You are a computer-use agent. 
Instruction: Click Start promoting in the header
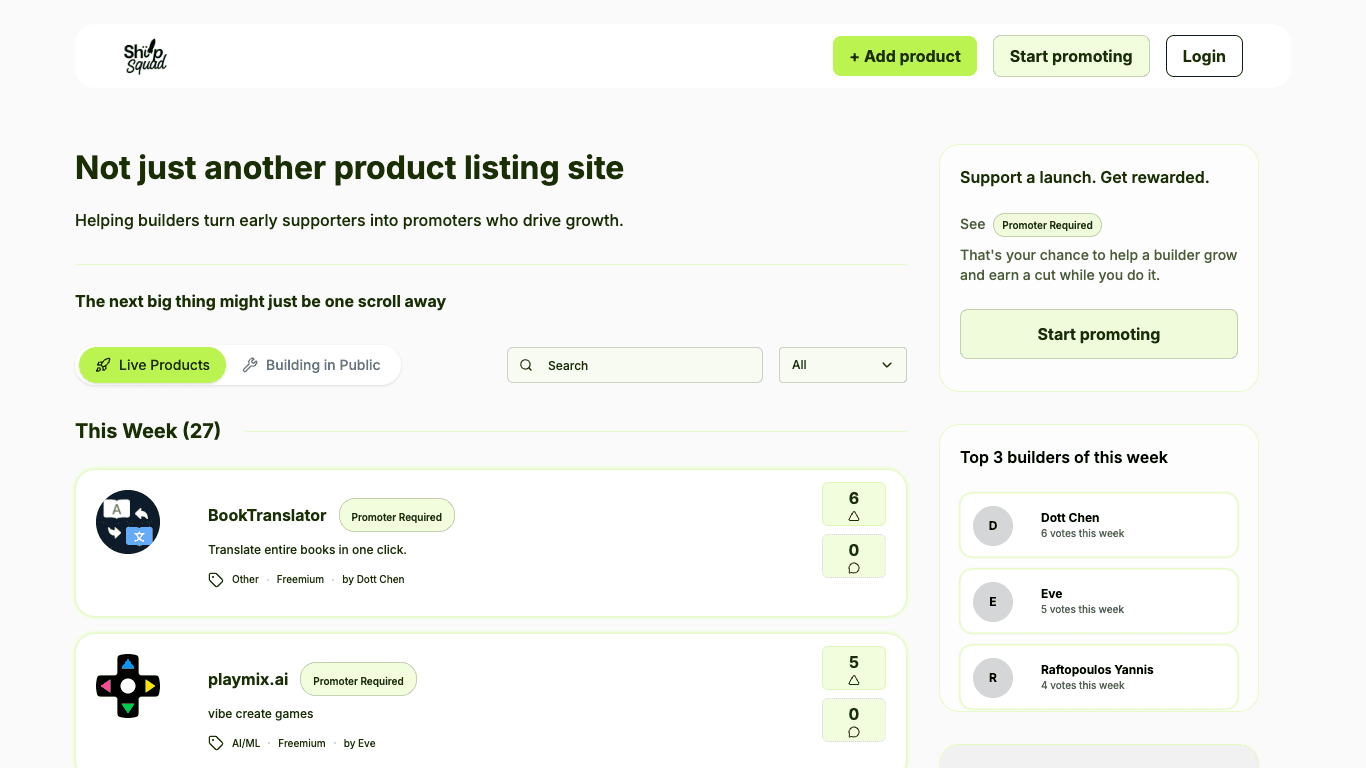tap(1071, 56)
